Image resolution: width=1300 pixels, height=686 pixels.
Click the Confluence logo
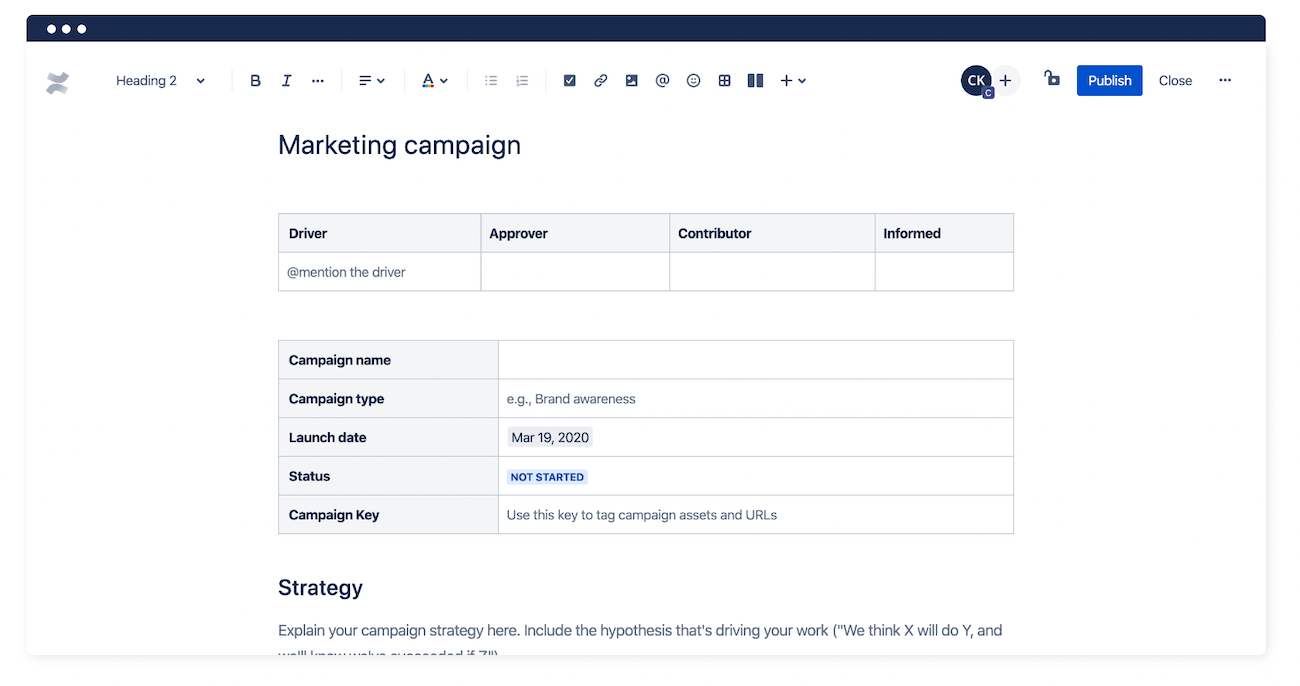pos(57,80)
